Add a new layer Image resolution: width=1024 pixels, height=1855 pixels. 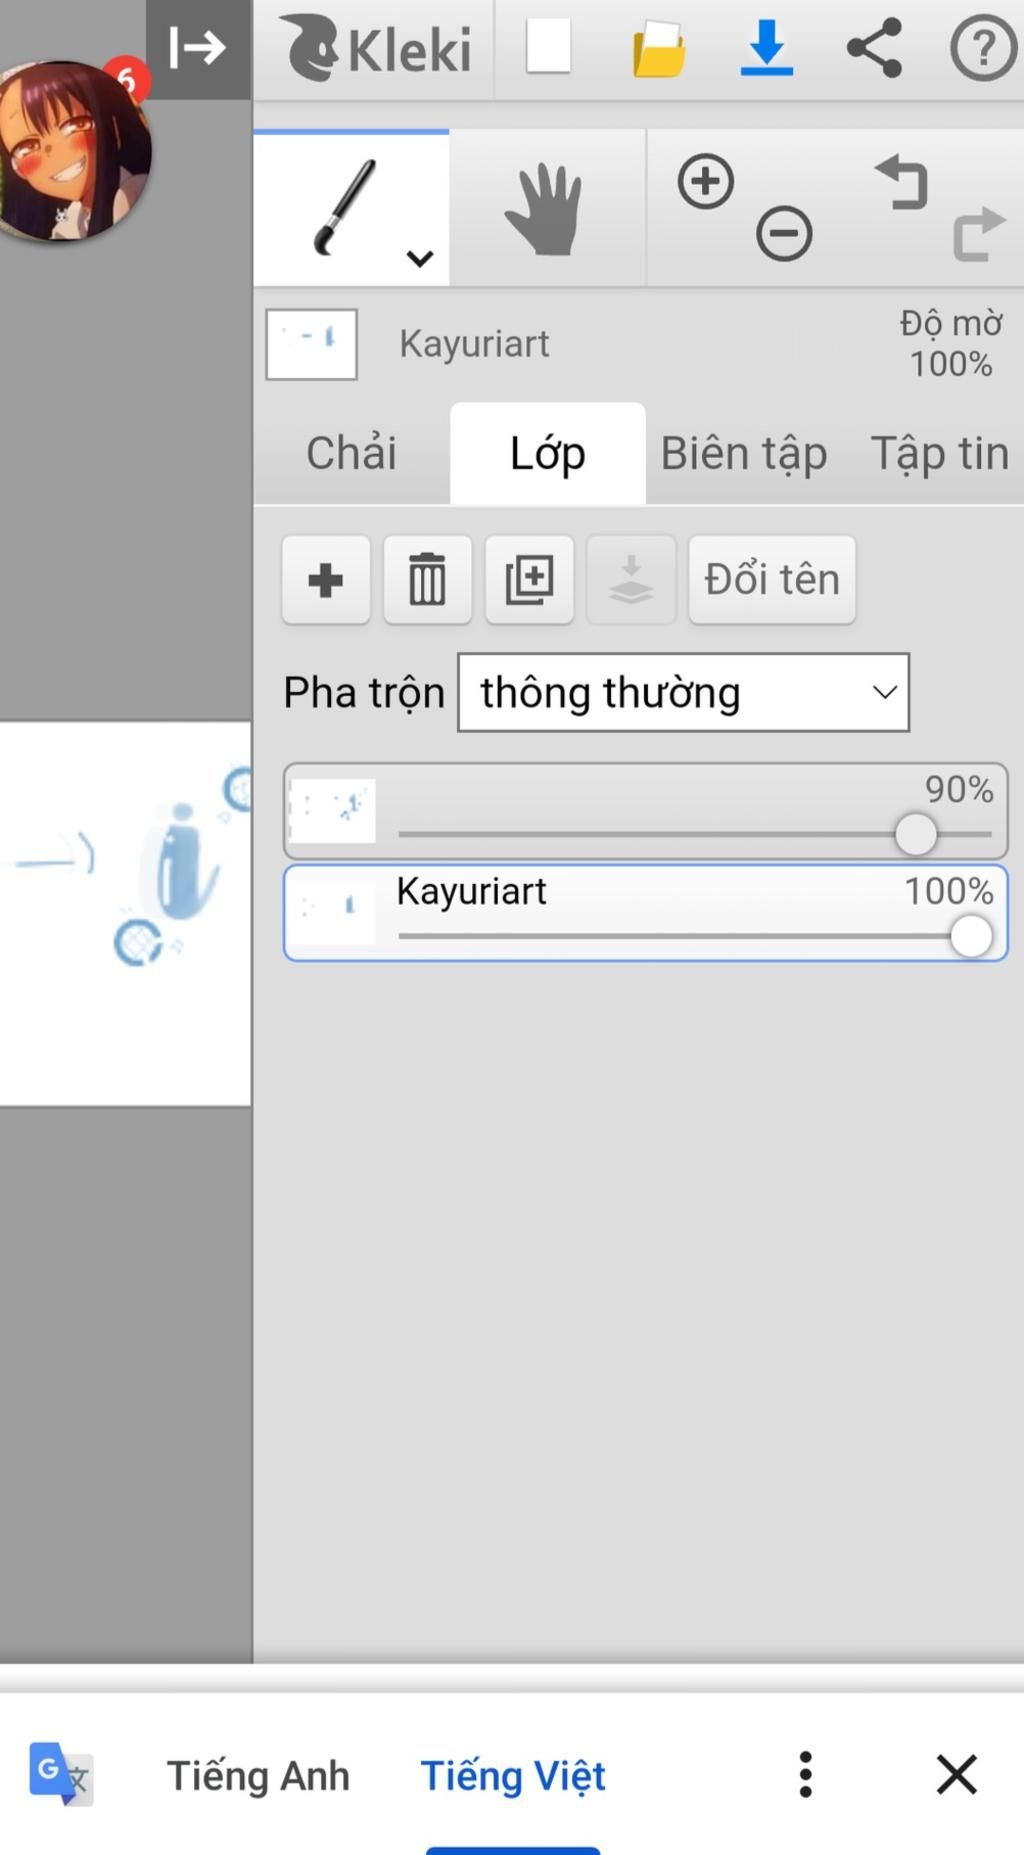pyautogui.click(x=326, y=580)
